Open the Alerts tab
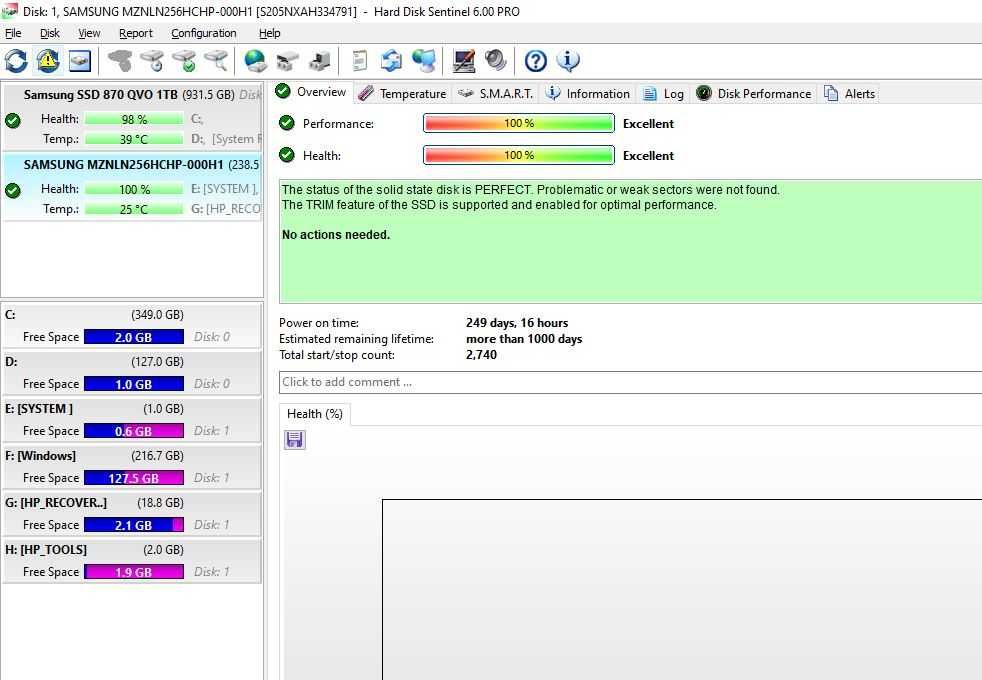982x680 pixels. tap(850, 93)
